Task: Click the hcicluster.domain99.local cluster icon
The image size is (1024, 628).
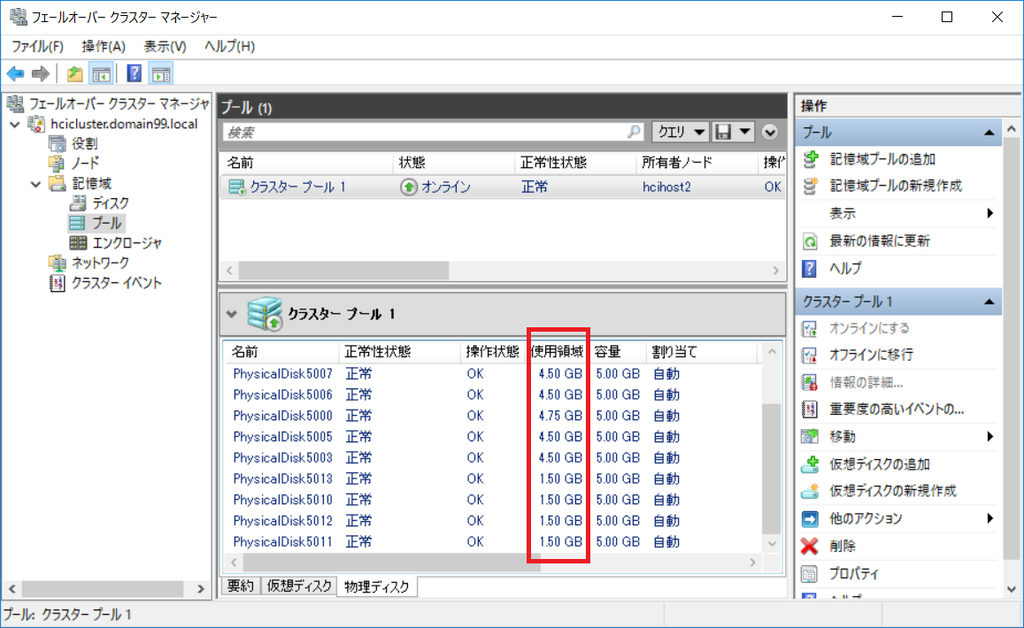Action: tap(37, 124)
